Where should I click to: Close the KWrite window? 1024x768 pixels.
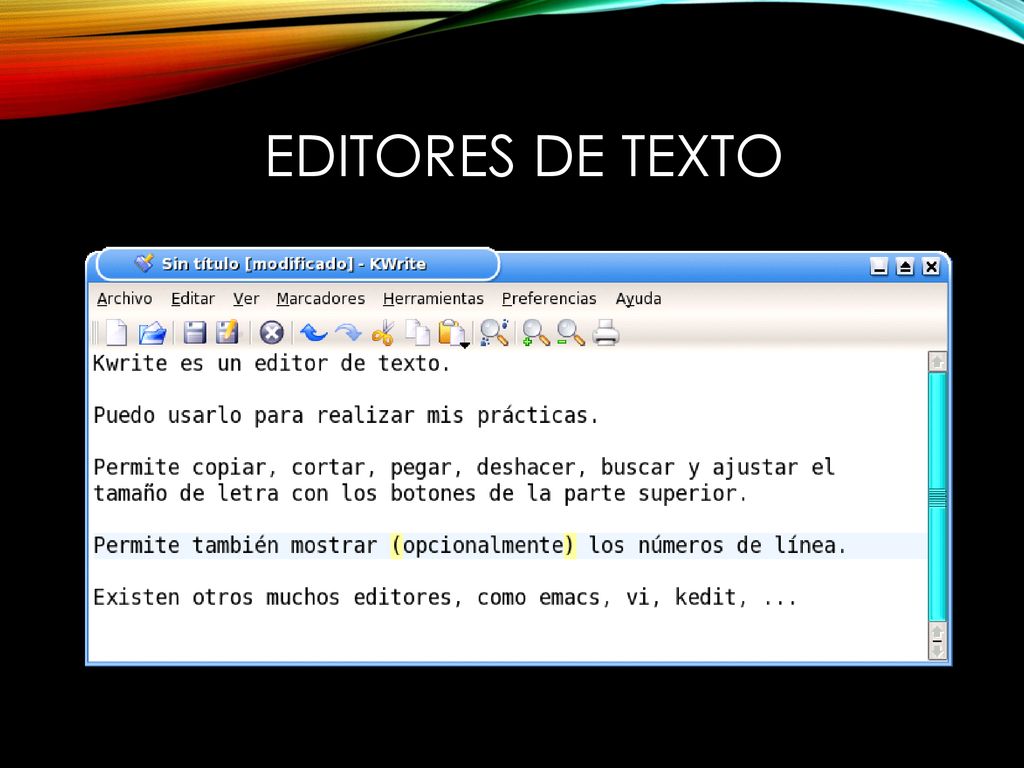pos(931,266)
